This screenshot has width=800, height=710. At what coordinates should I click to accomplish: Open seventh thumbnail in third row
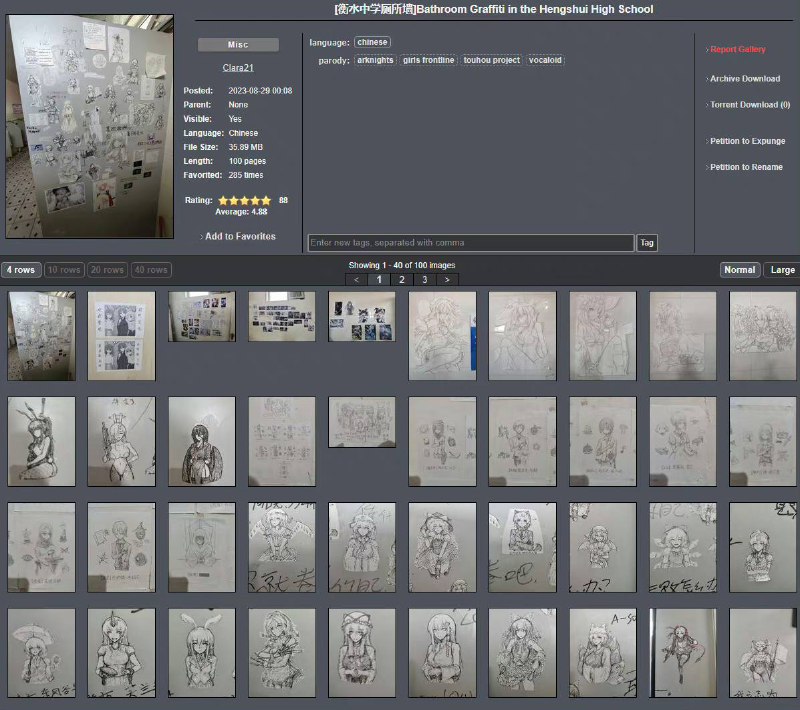[522, 547]
